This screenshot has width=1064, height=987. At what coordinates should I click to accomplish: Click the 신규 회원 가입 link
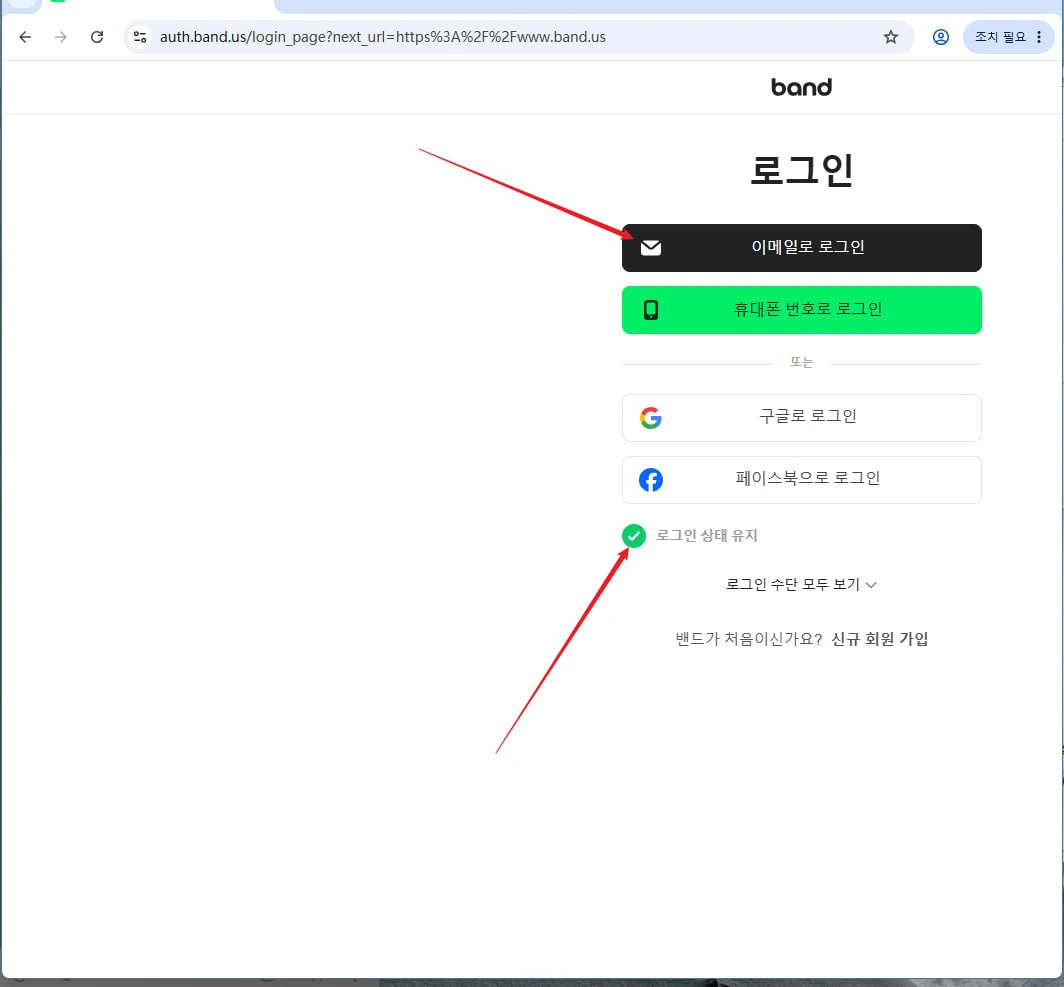click(x=879, y=639)
